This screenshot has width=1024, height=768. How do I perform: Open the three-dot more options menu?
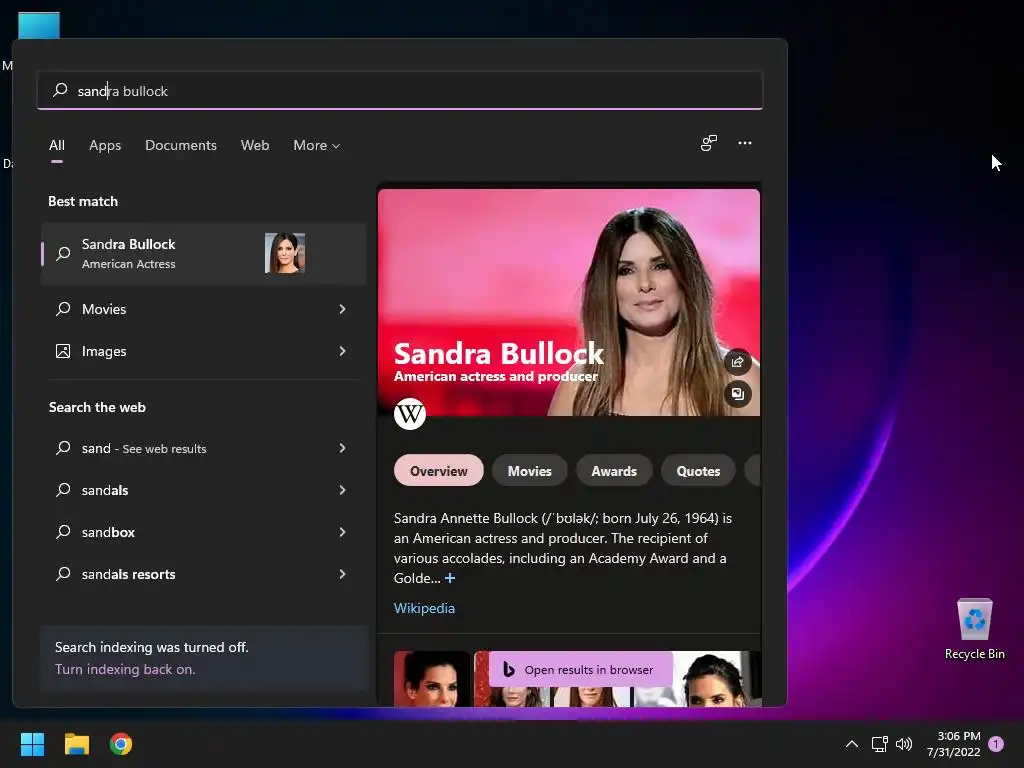pos(744,143)
